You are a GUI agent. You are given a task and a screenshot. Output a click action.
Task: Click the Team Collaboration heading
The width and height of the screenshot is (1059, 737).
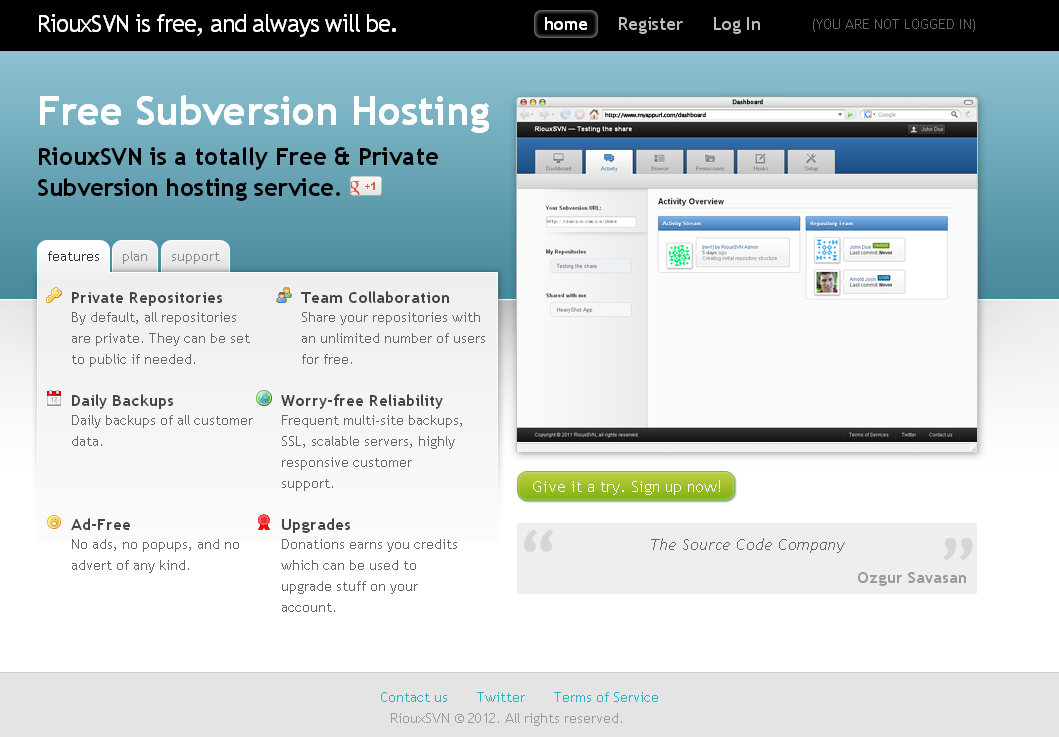tap(375, 298)
